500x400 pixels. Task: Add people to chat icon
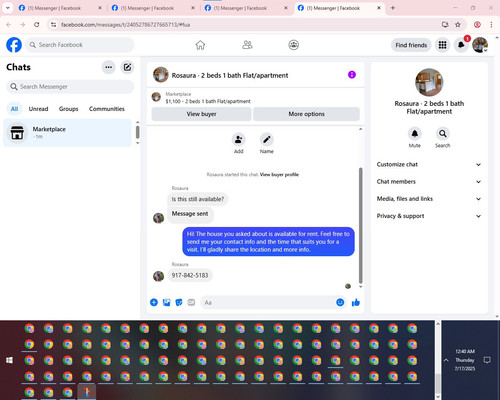[239, 139]
